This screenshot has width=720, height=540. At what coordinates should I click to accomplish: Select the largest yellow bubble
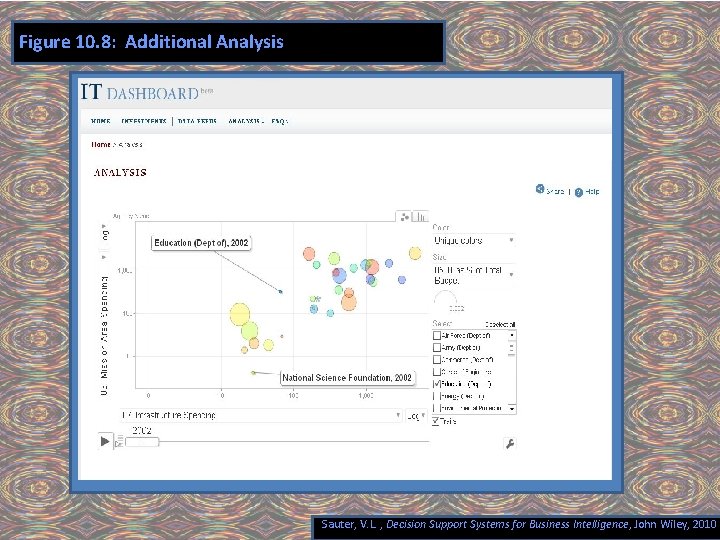(x=240, y=315)
